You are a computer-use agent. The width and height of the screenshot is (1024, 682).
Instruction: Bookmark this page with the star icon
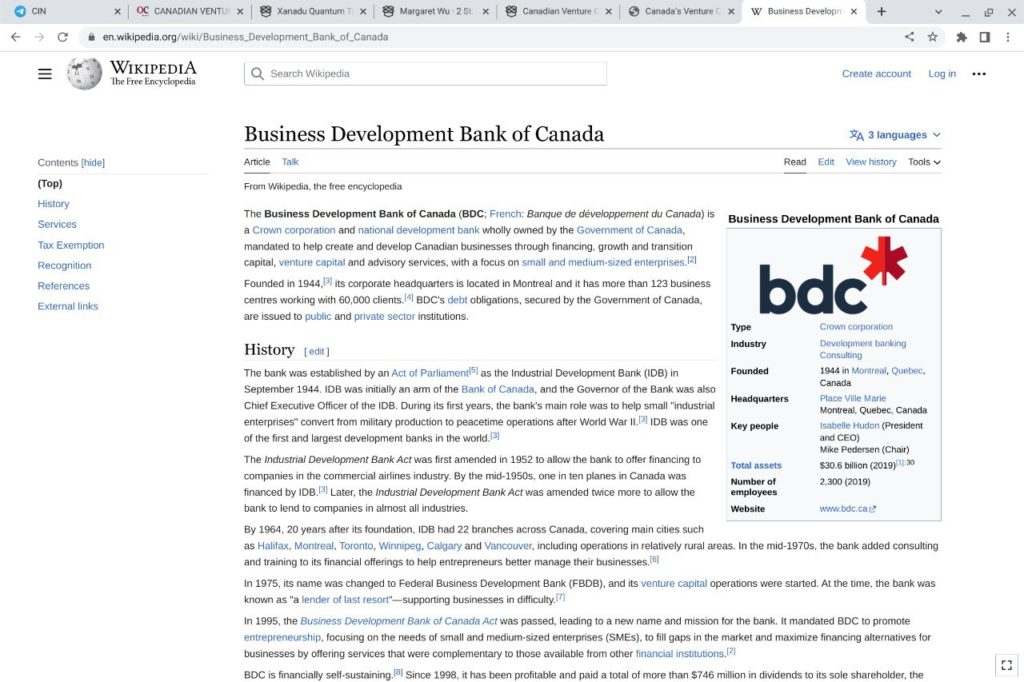click(x=933, y=37)
